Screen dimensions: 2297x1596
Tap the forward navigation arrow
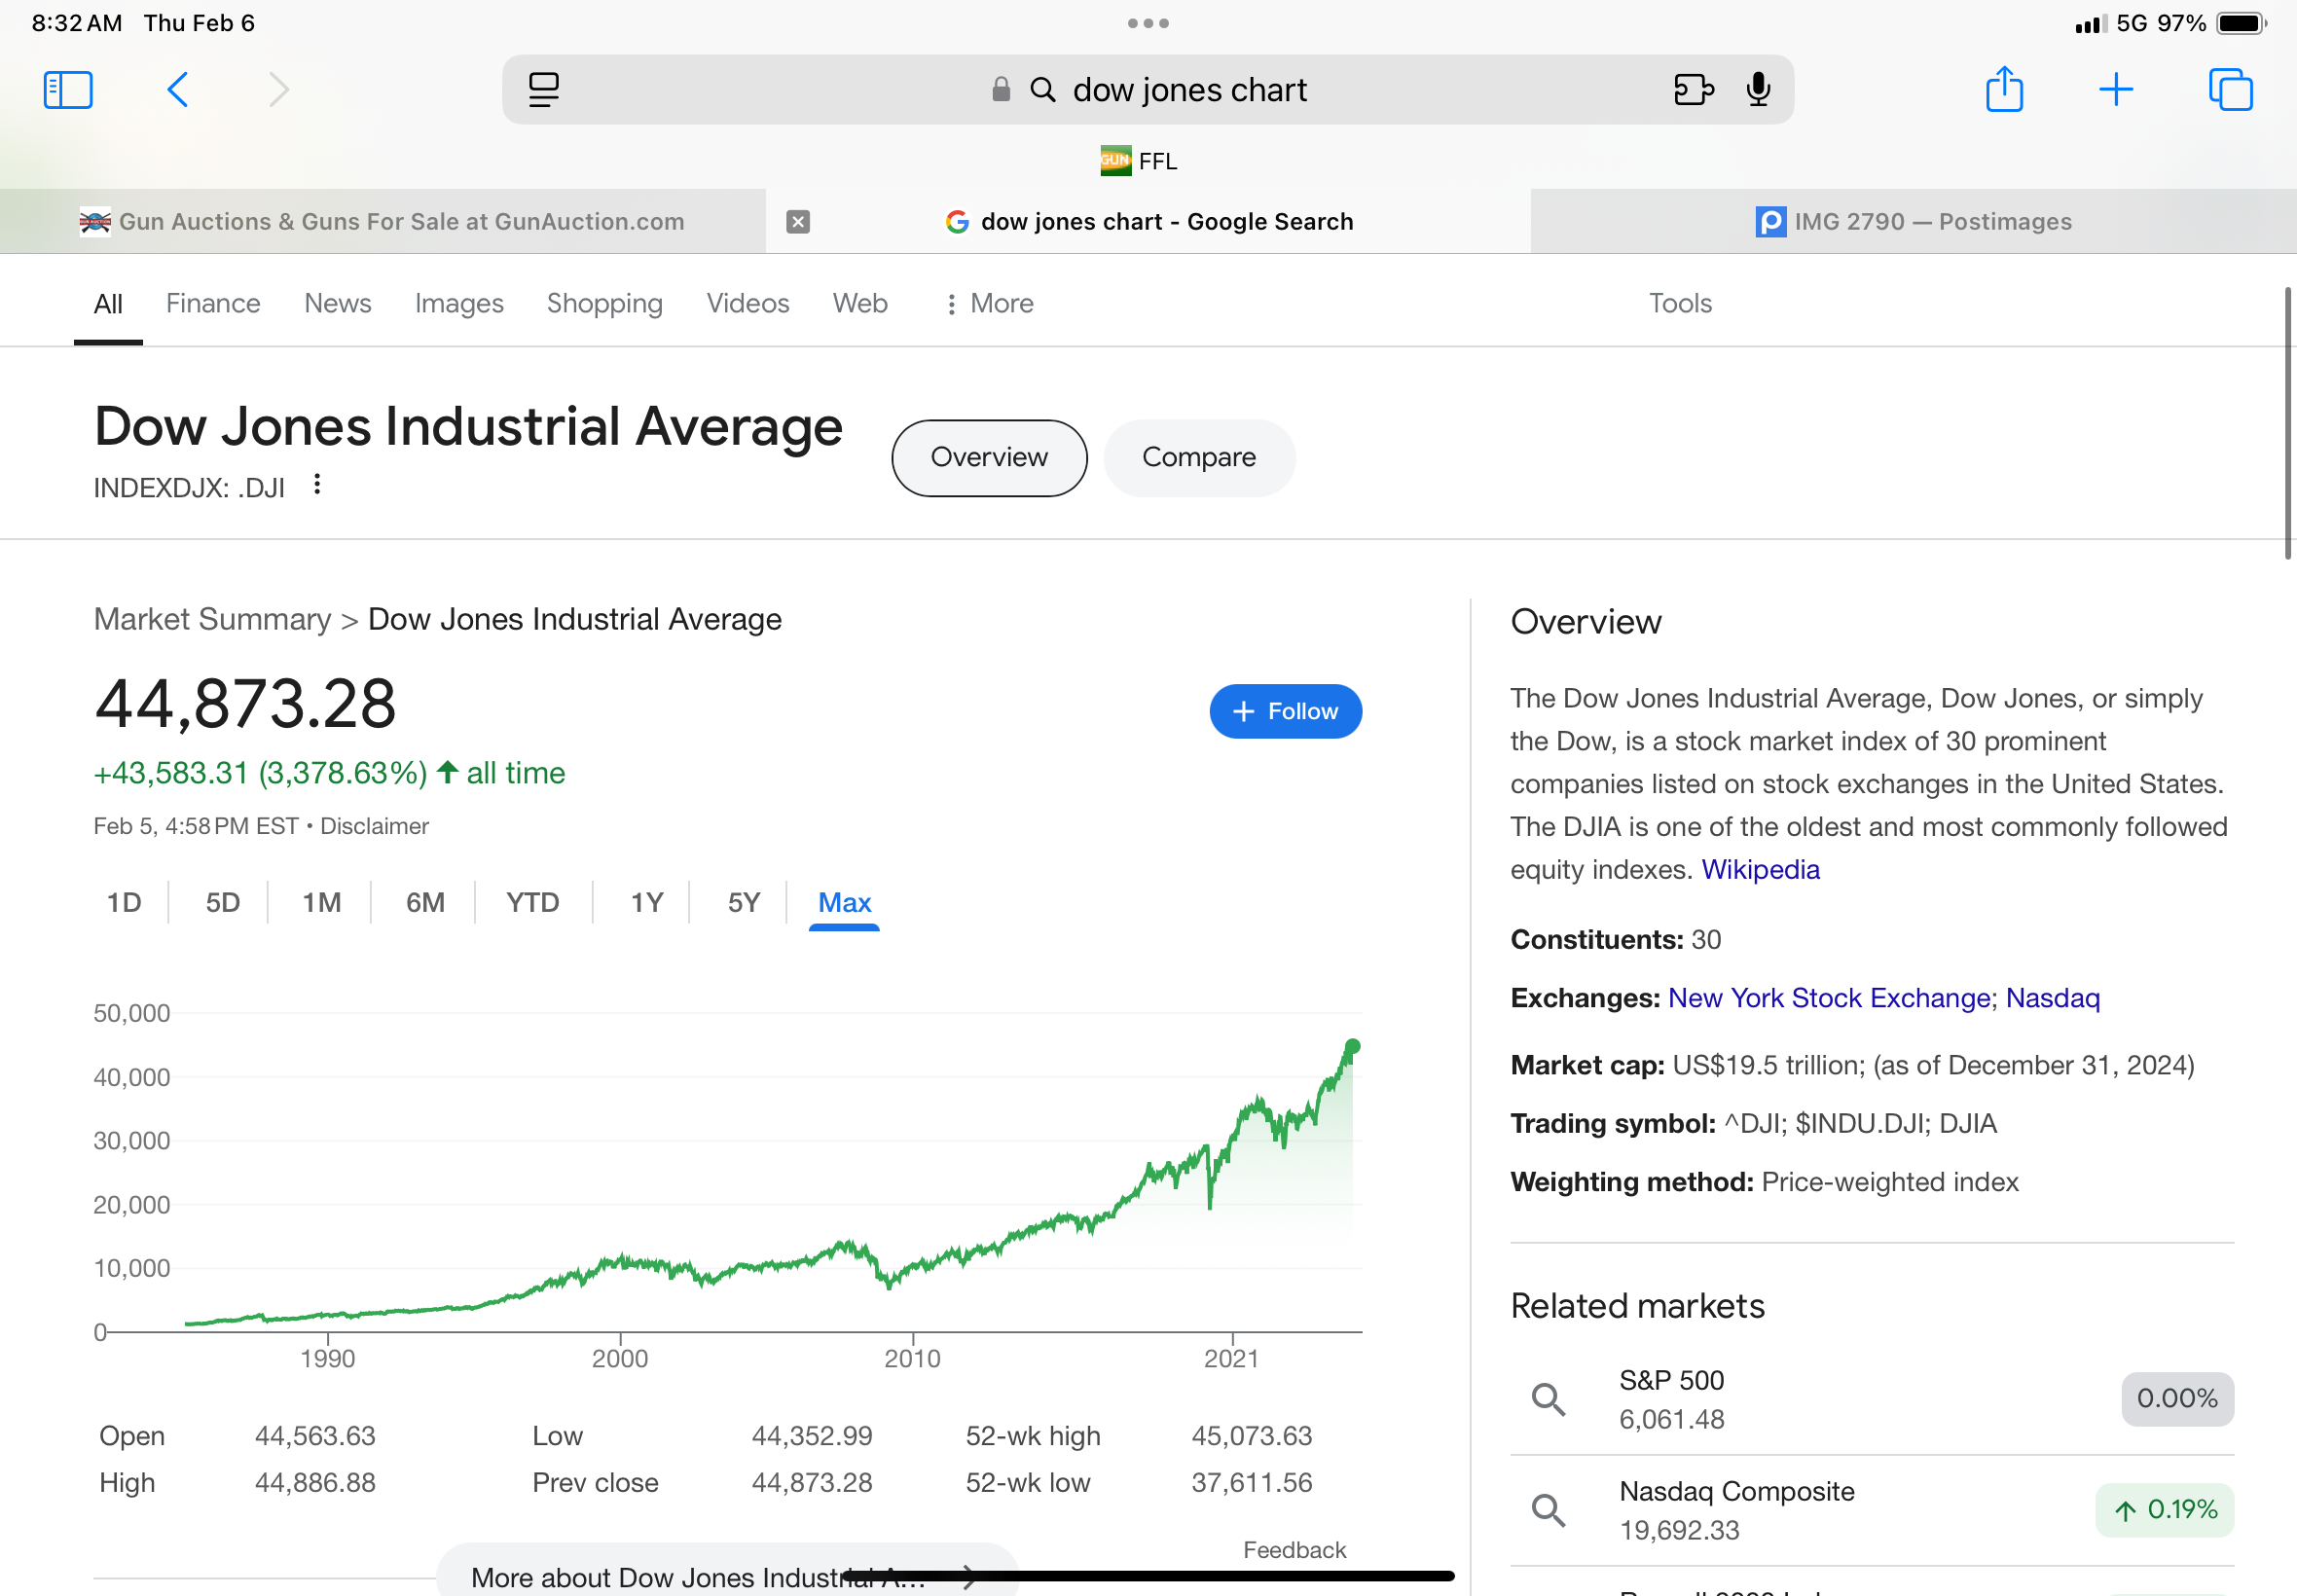click(x=279, y=90)
